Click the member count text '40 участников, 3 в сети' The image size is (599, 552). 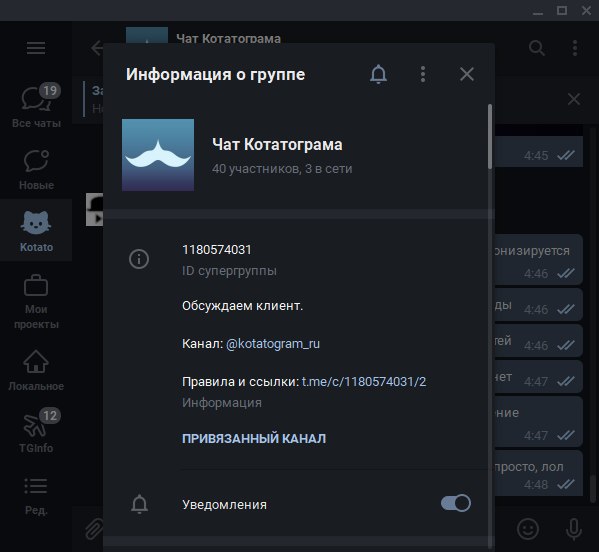282,169
